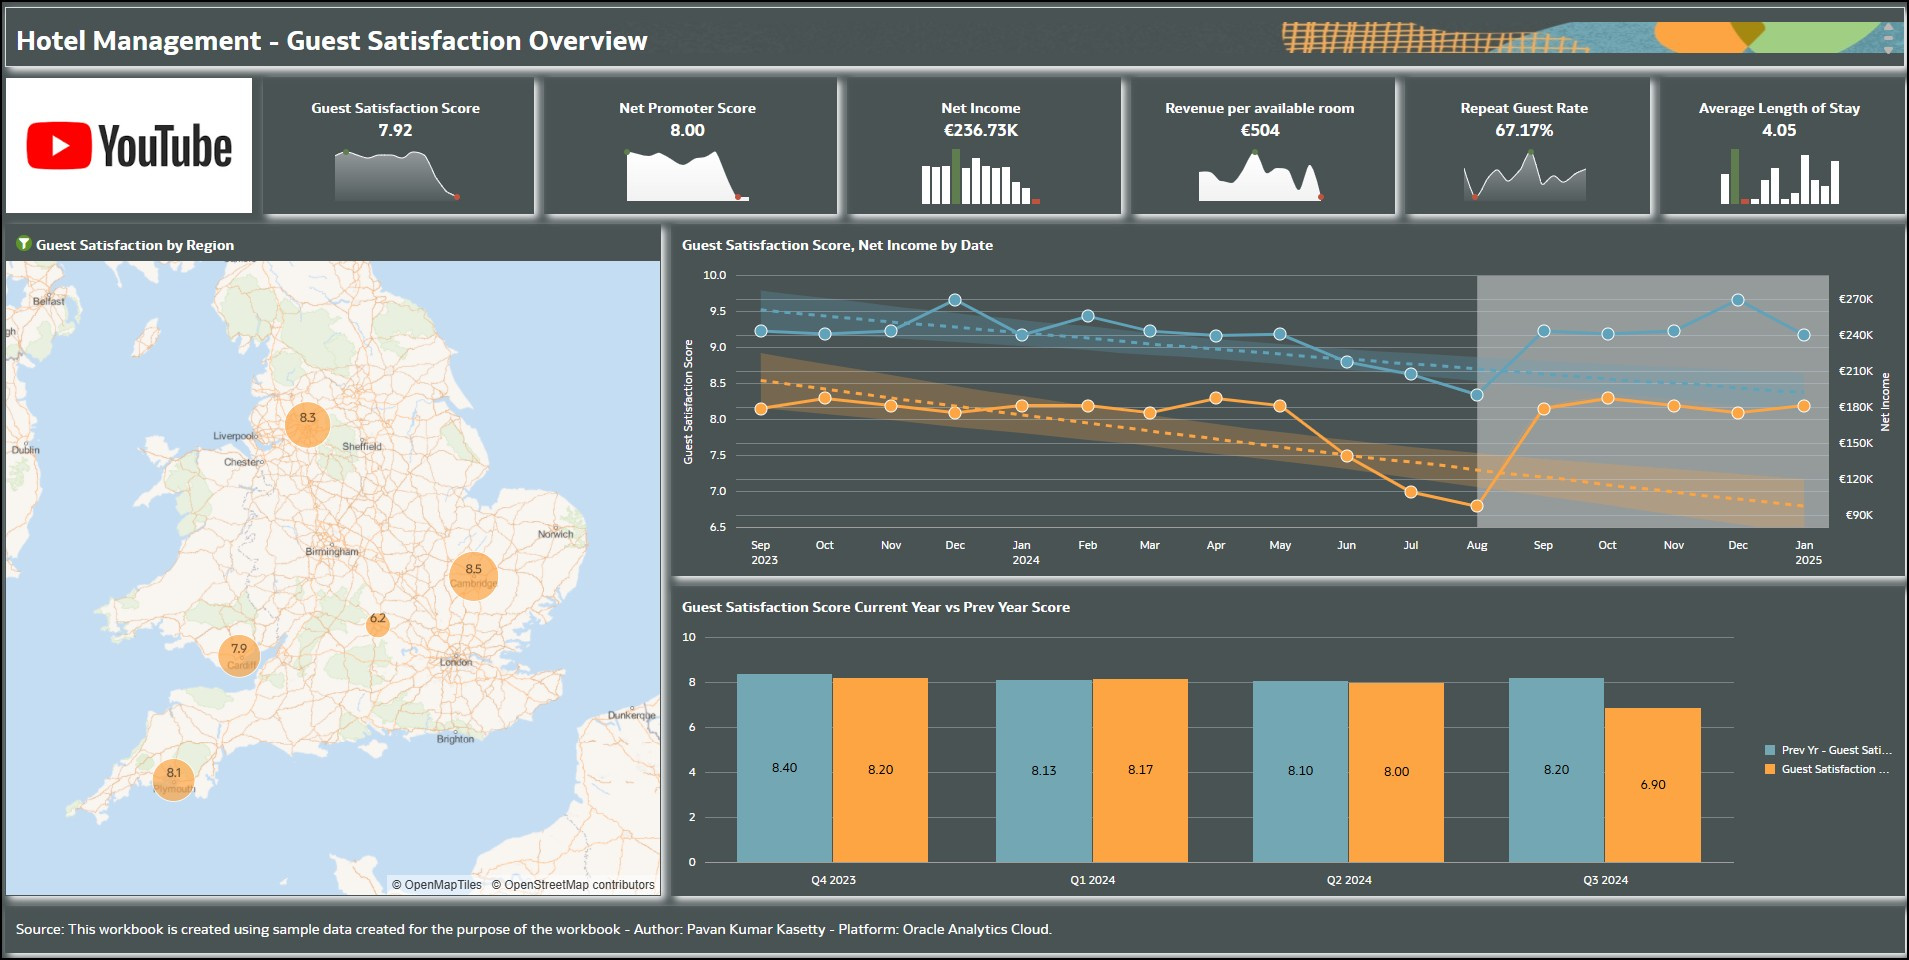
Task: Select the 8.1 bubble at Plymouth
Action: tap(174, 779)
